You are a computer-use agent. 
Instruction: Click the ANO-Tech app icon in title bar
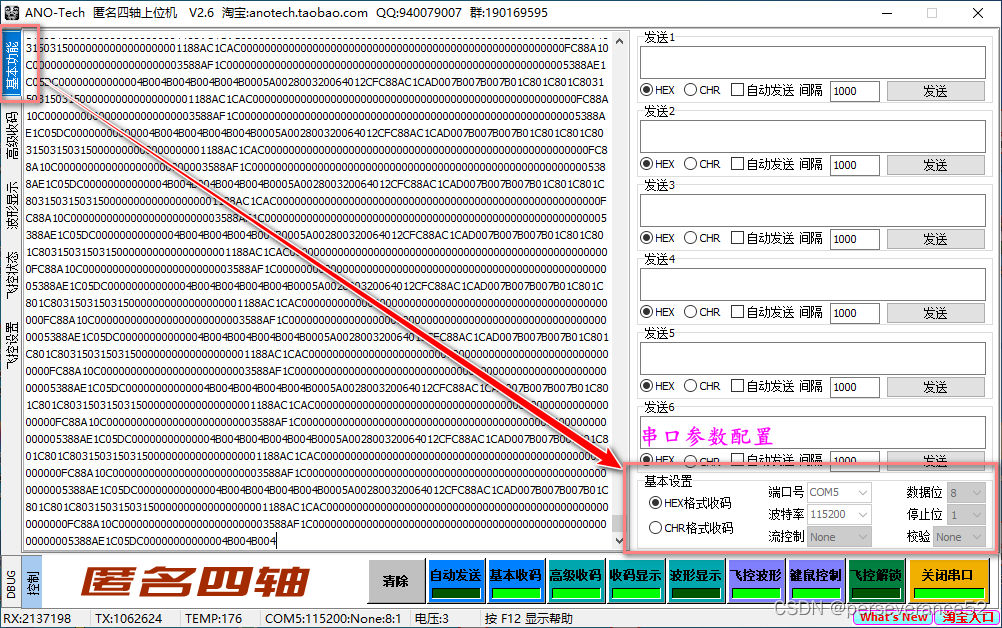(12, 13)
